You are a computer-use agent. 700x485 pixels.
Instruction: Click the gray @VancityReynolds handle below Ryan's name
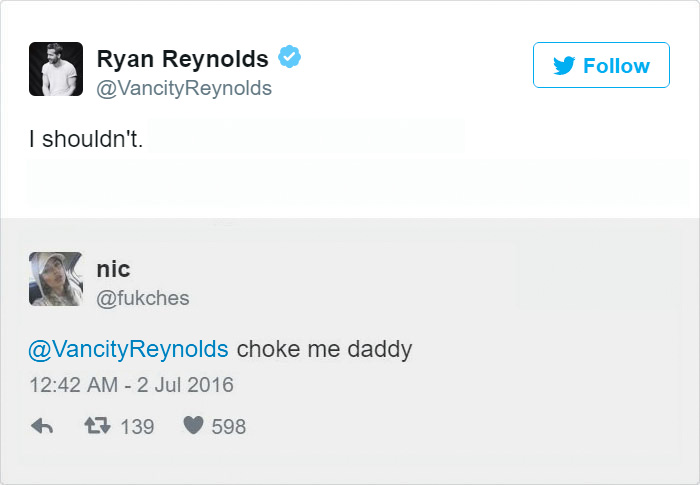point(183,89)
